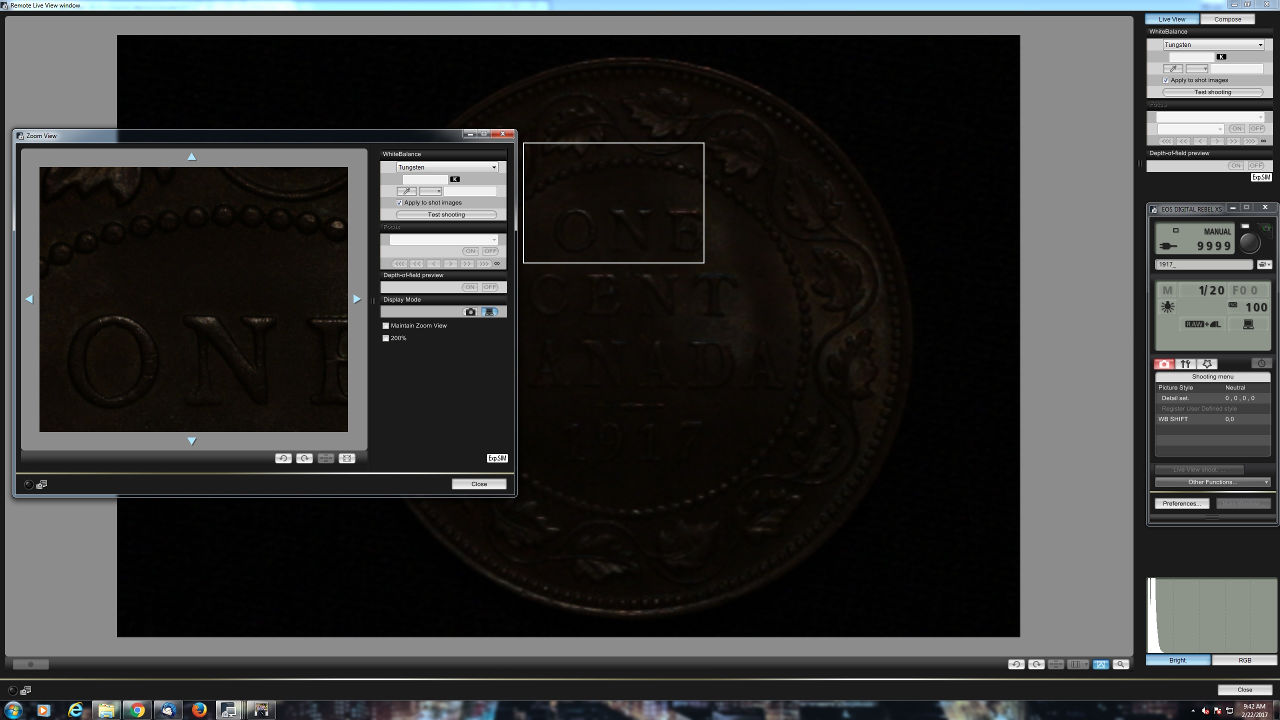Open the Preferences dialog

pyautogui.click(x=1181, y=503)
